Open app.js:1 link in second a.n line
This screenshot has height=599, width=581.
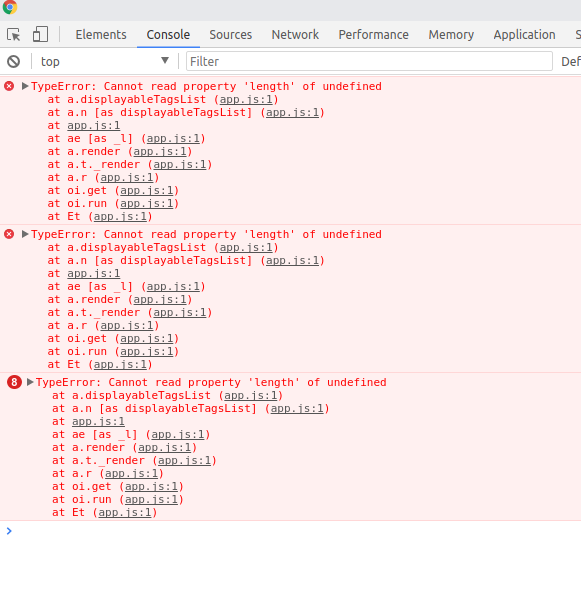click(292, 260)
